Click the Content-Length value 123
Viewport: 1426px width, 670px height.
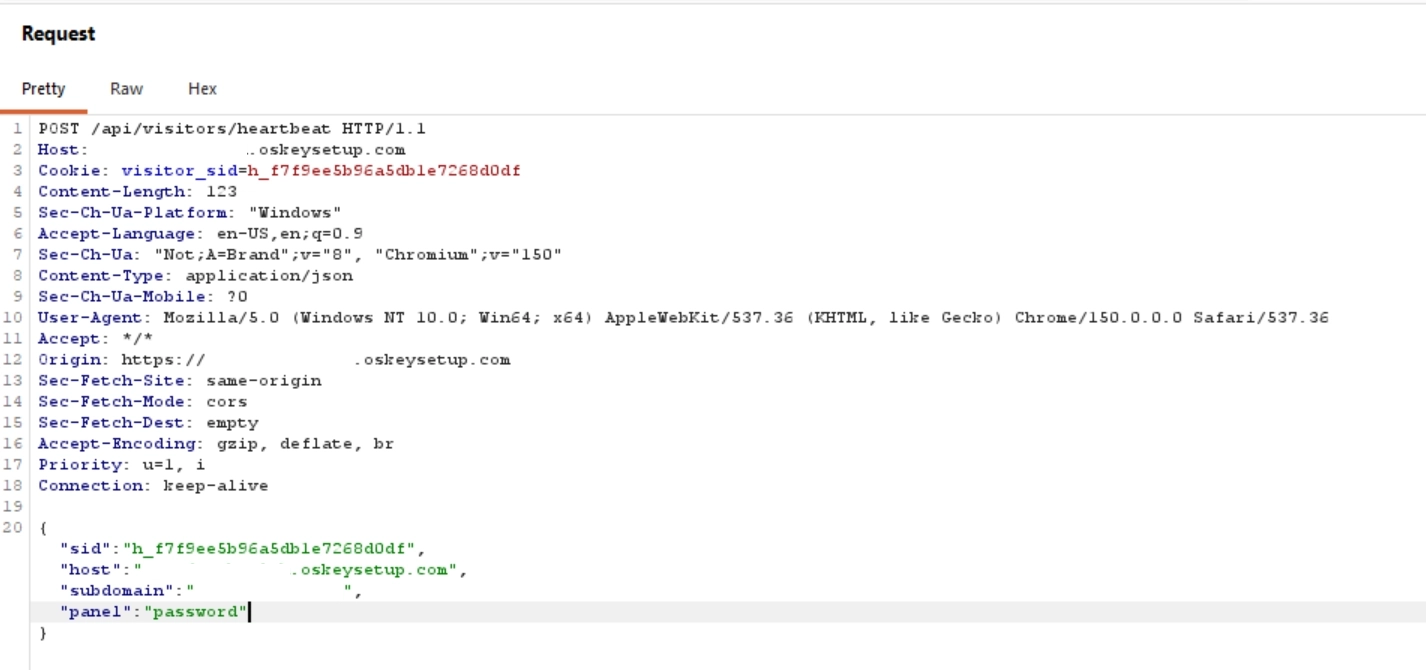coord(221,192)
